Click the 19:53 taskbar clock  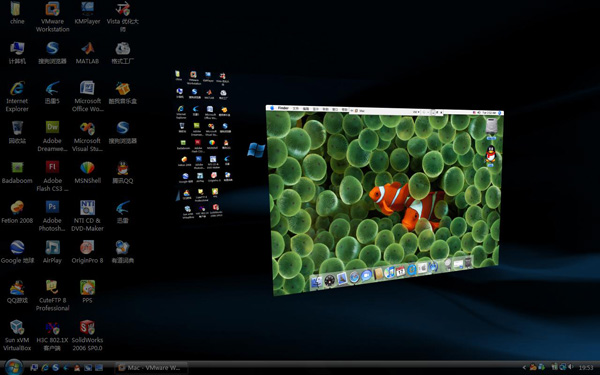coord(586,368)
